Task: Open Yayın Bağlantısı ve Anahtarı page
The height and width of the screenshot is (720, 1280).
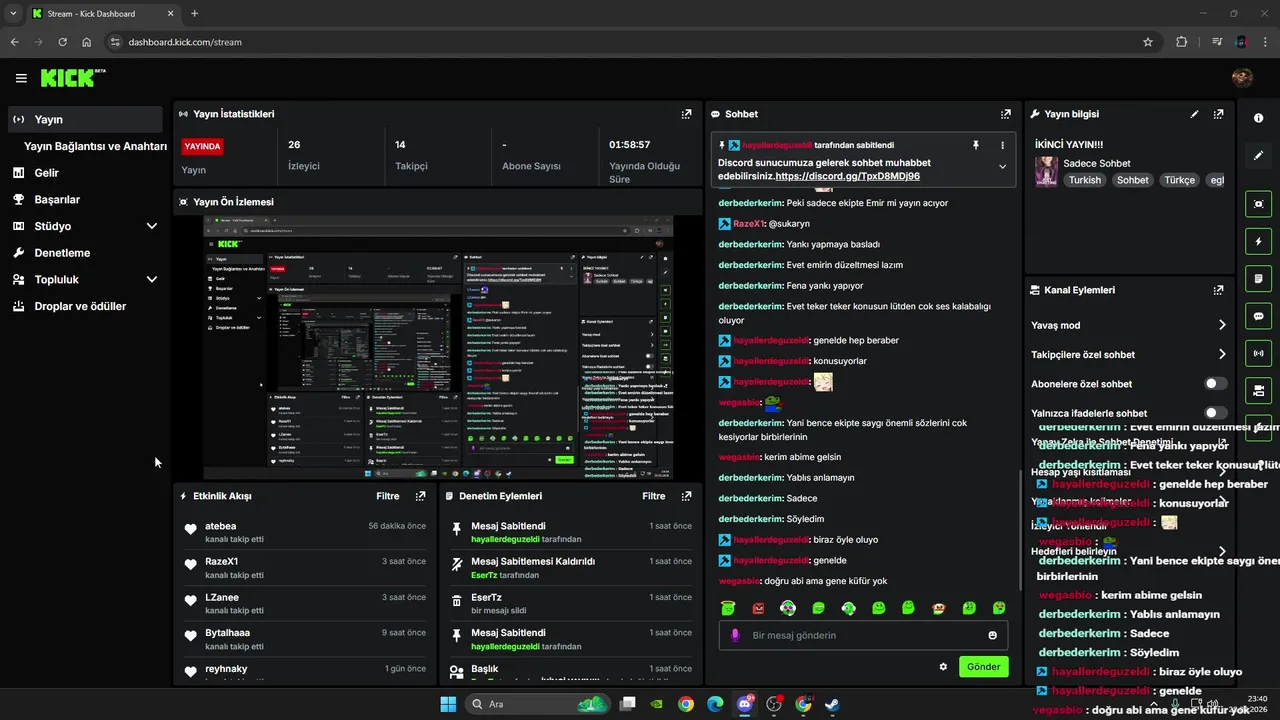Action: point(95,146)
